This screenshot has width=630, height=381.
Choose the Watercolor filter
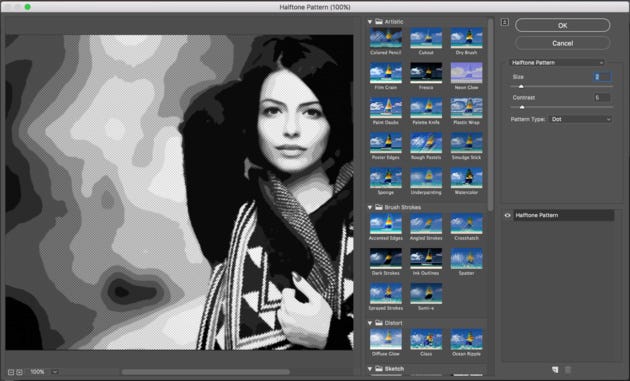point(466,178)
